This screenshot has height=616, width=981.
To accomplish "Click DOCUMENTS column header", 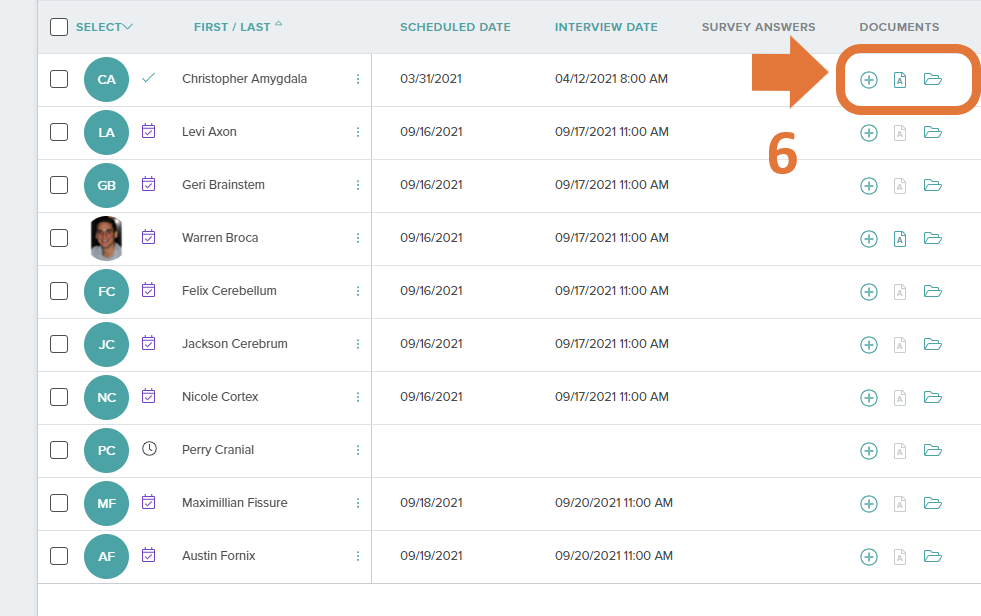I will tap(899, 27).
